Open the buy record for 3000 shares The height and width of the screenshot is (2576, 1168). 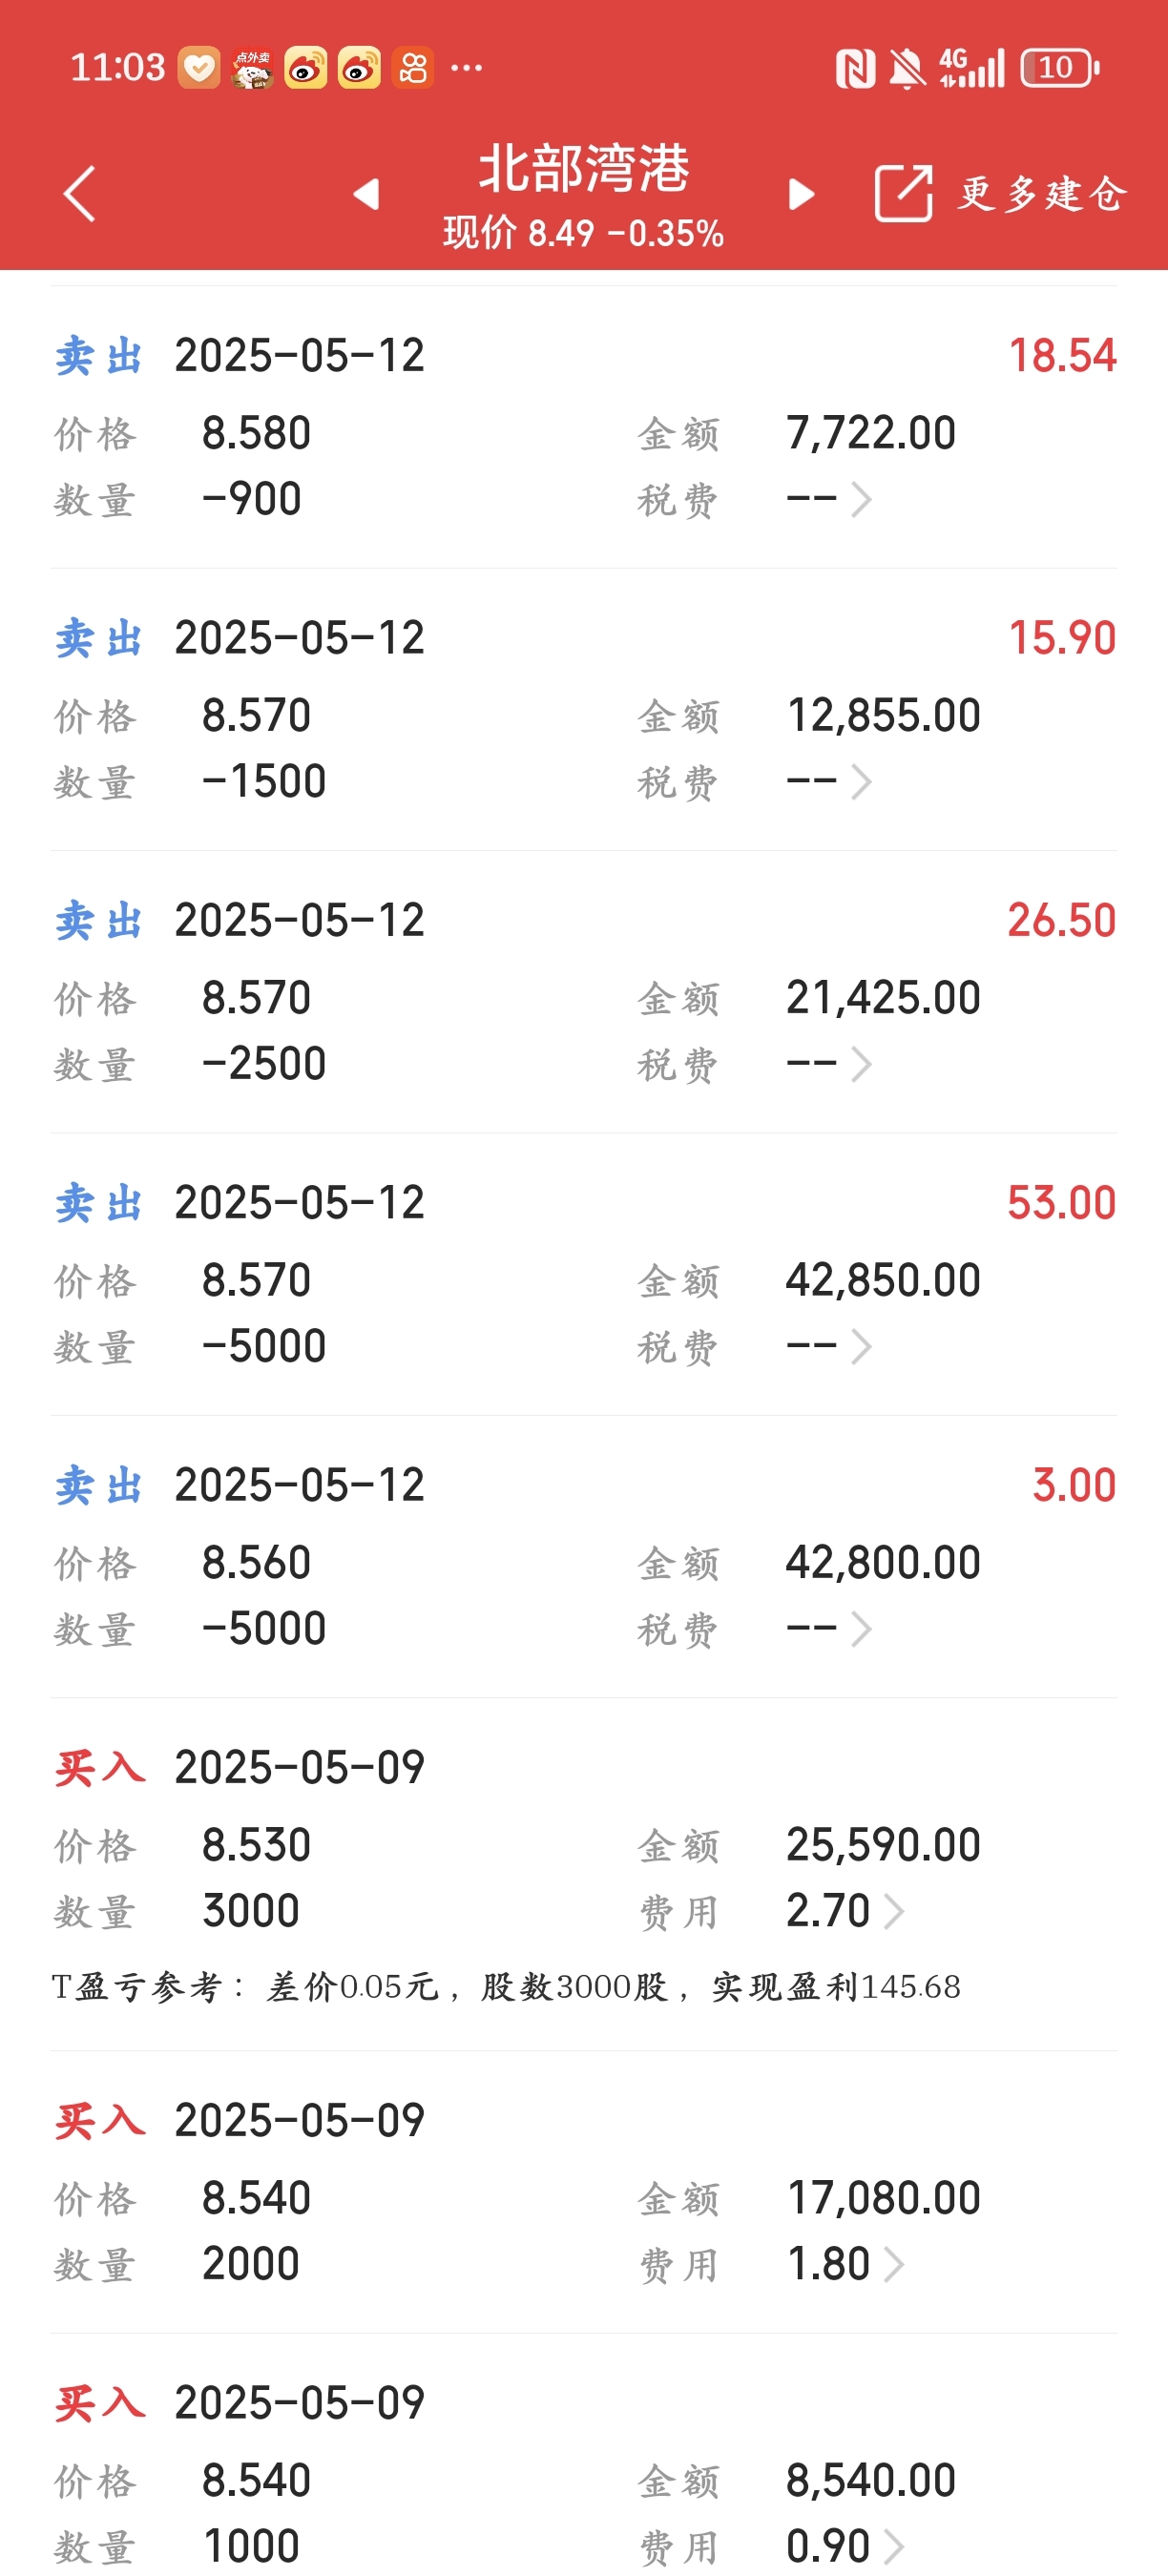tap(584, 1874)
